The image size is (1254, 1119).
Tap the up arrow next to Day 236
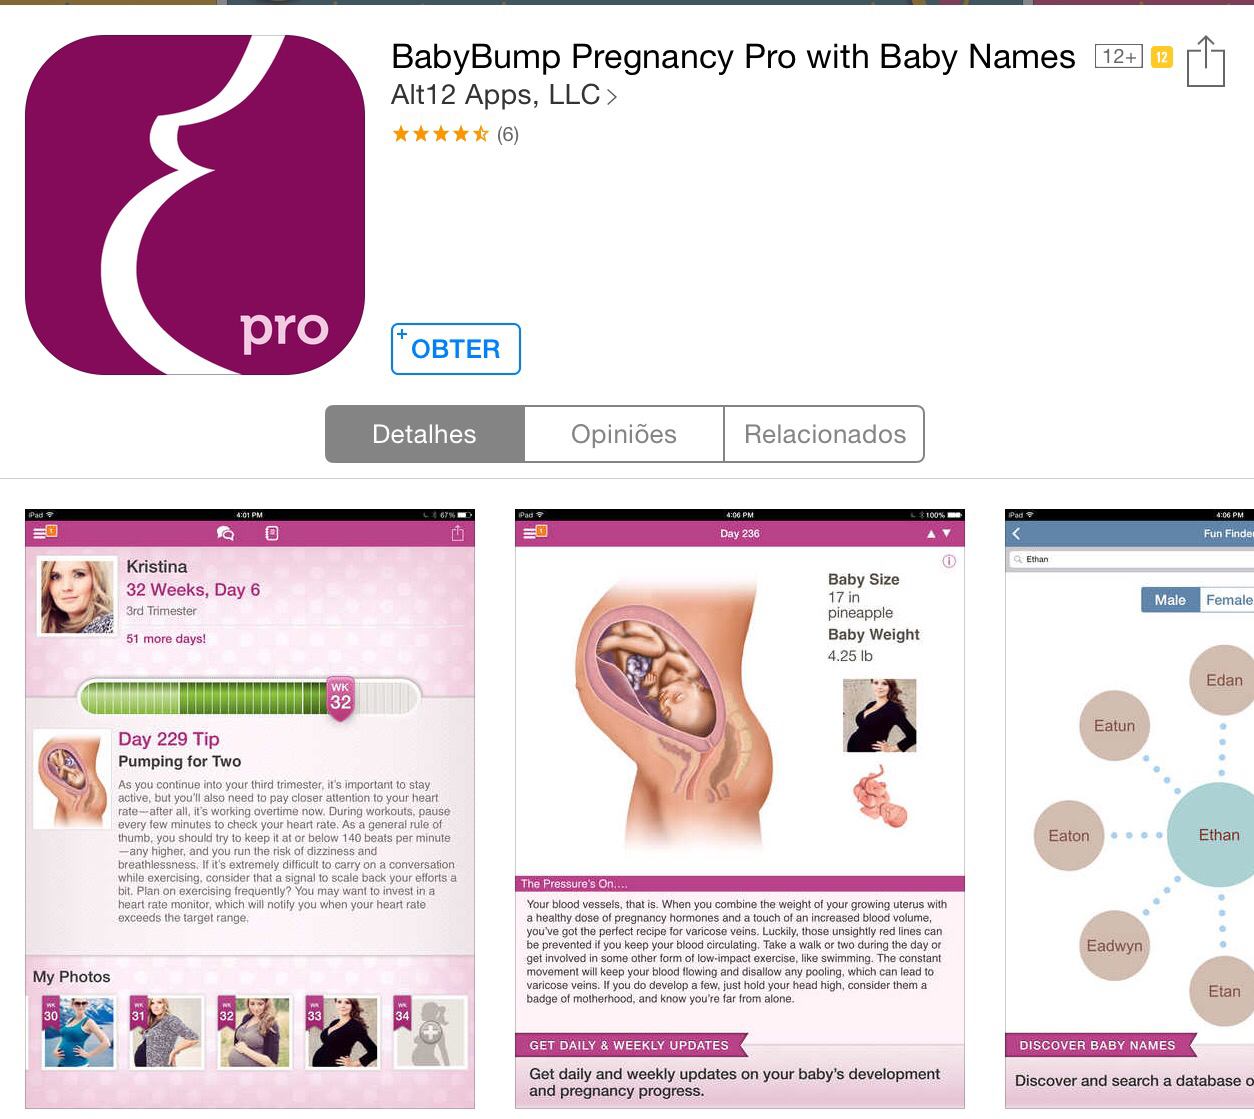pos(931,534)
